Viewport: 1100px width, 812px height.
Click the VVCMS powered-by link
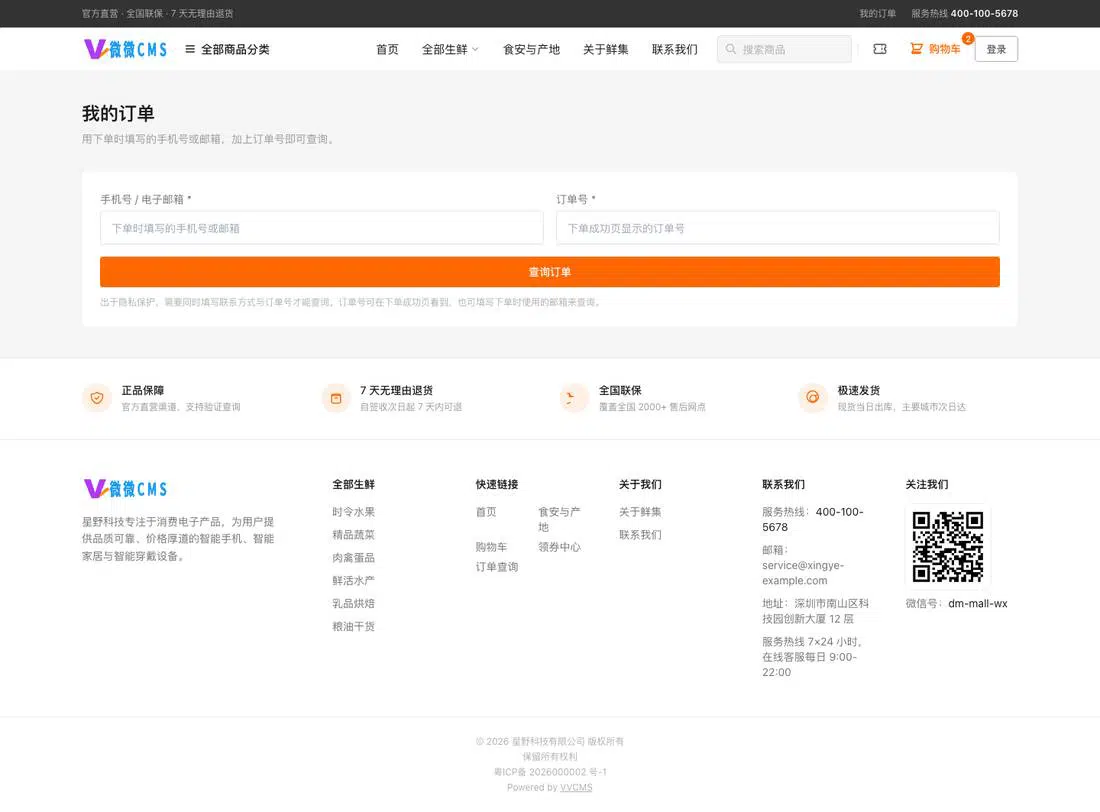pos(576,787)
